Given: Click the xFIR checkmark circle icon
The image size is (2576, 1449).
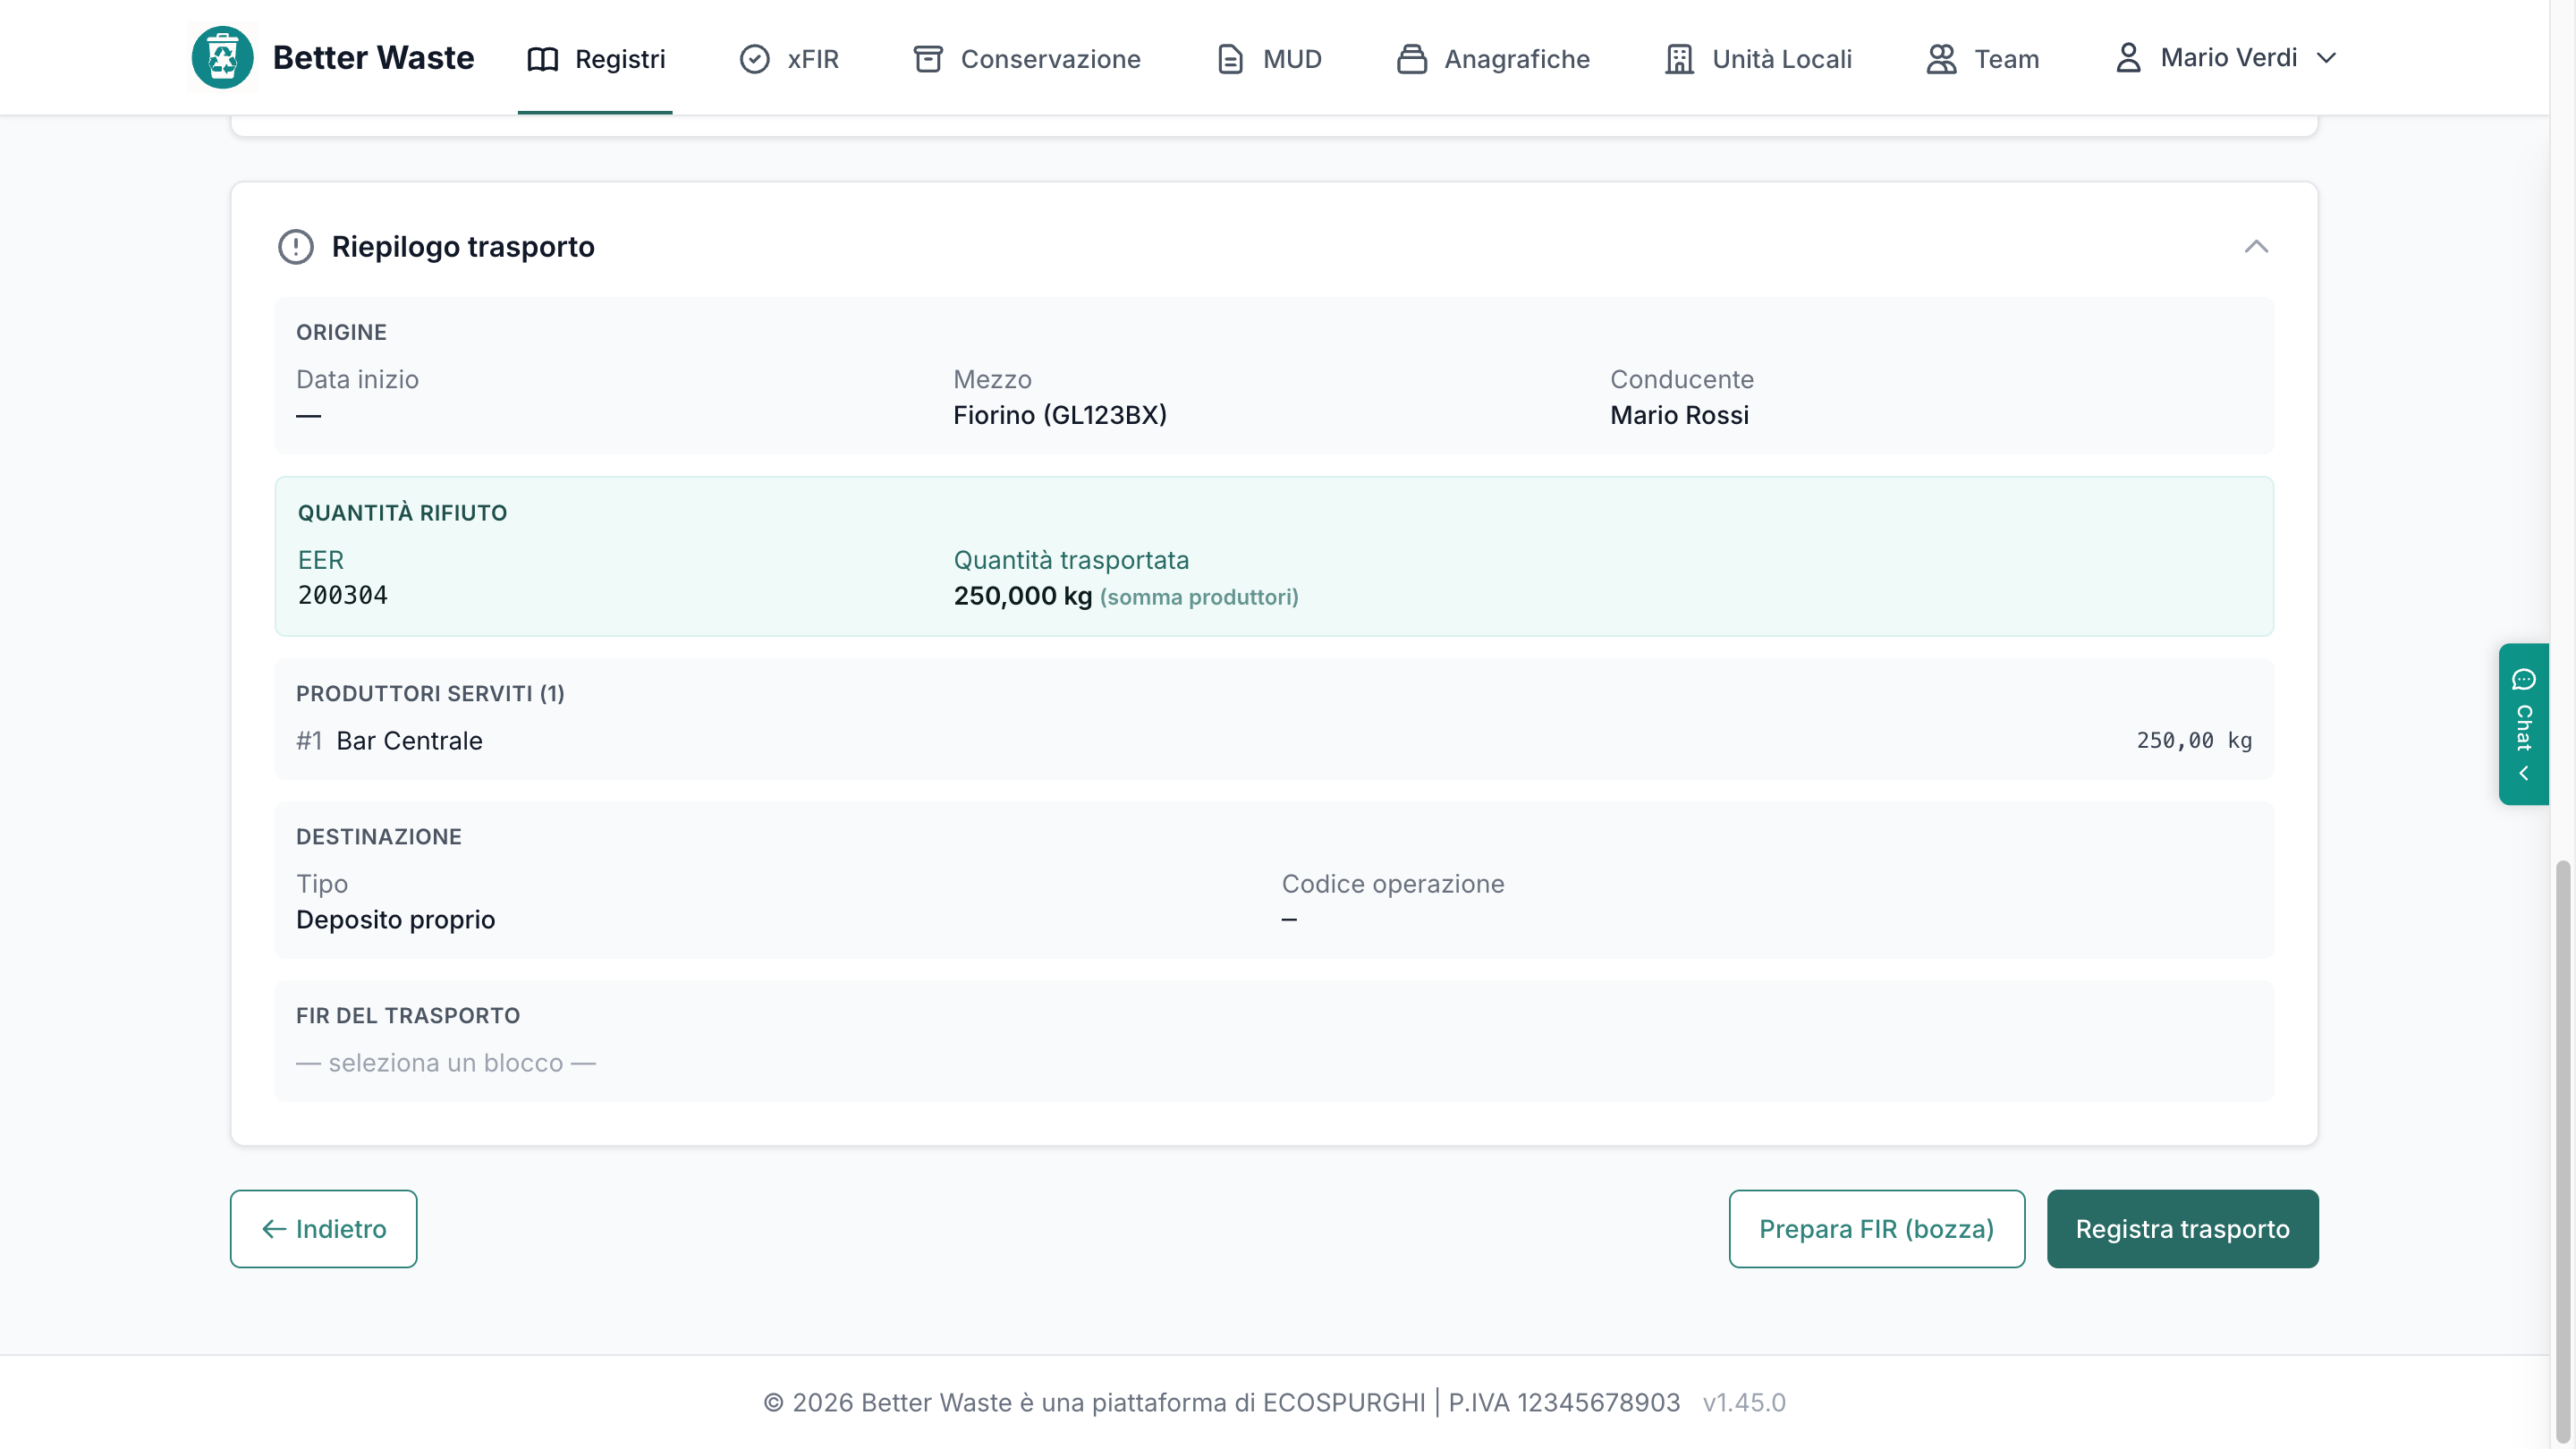Looking at the screenshot, I should (754, 59).
